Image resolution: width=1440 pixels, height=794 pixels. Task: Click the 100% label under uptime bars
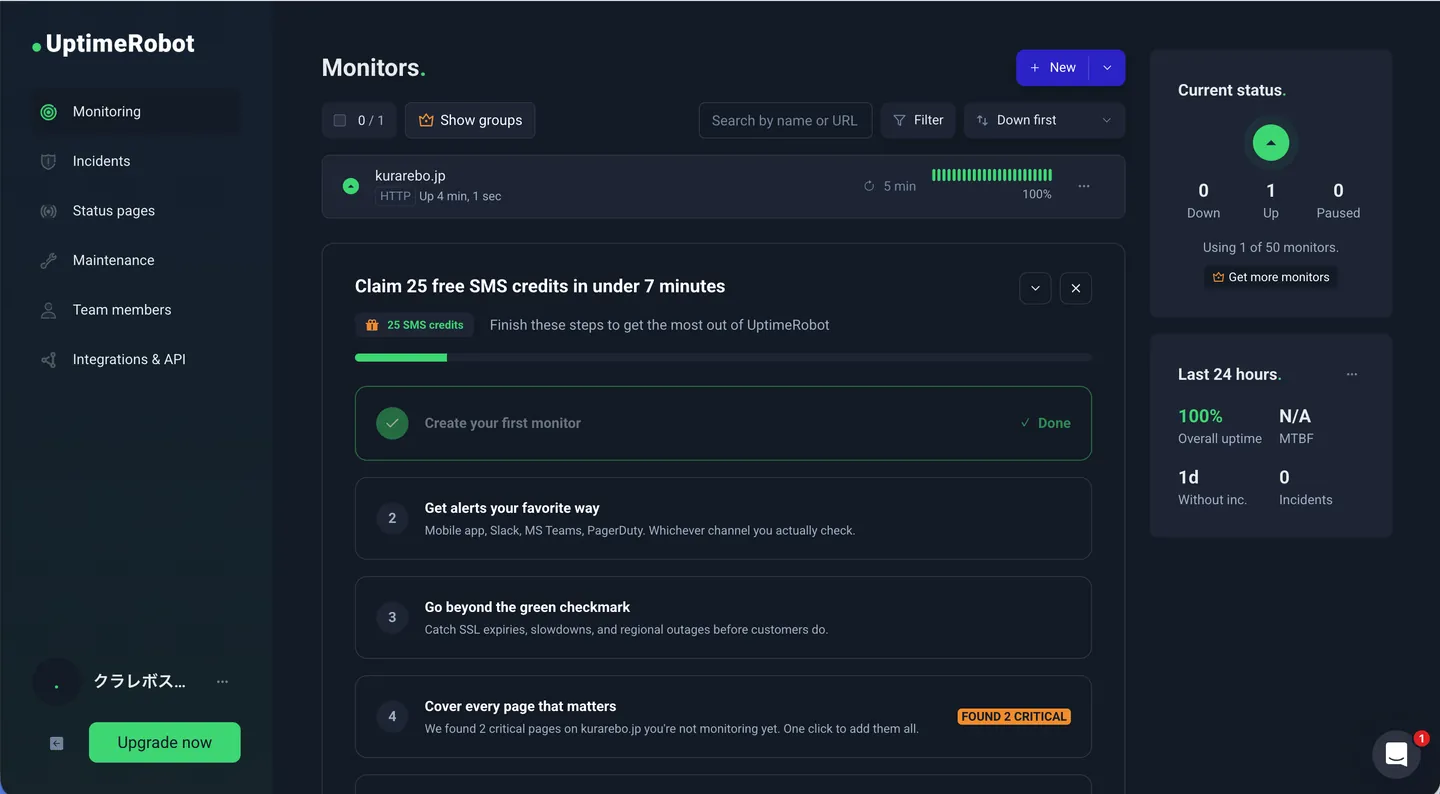[1037, 195]
